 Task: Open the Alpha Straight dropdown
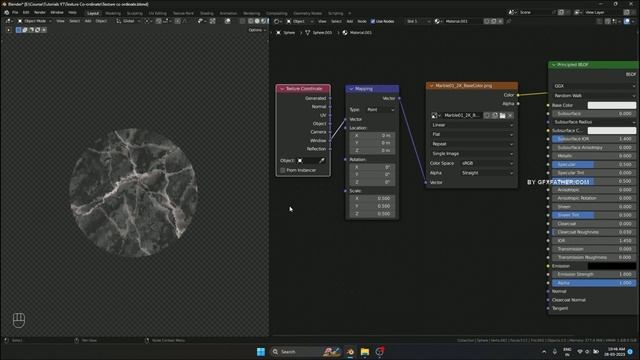(x=487, y=173)
